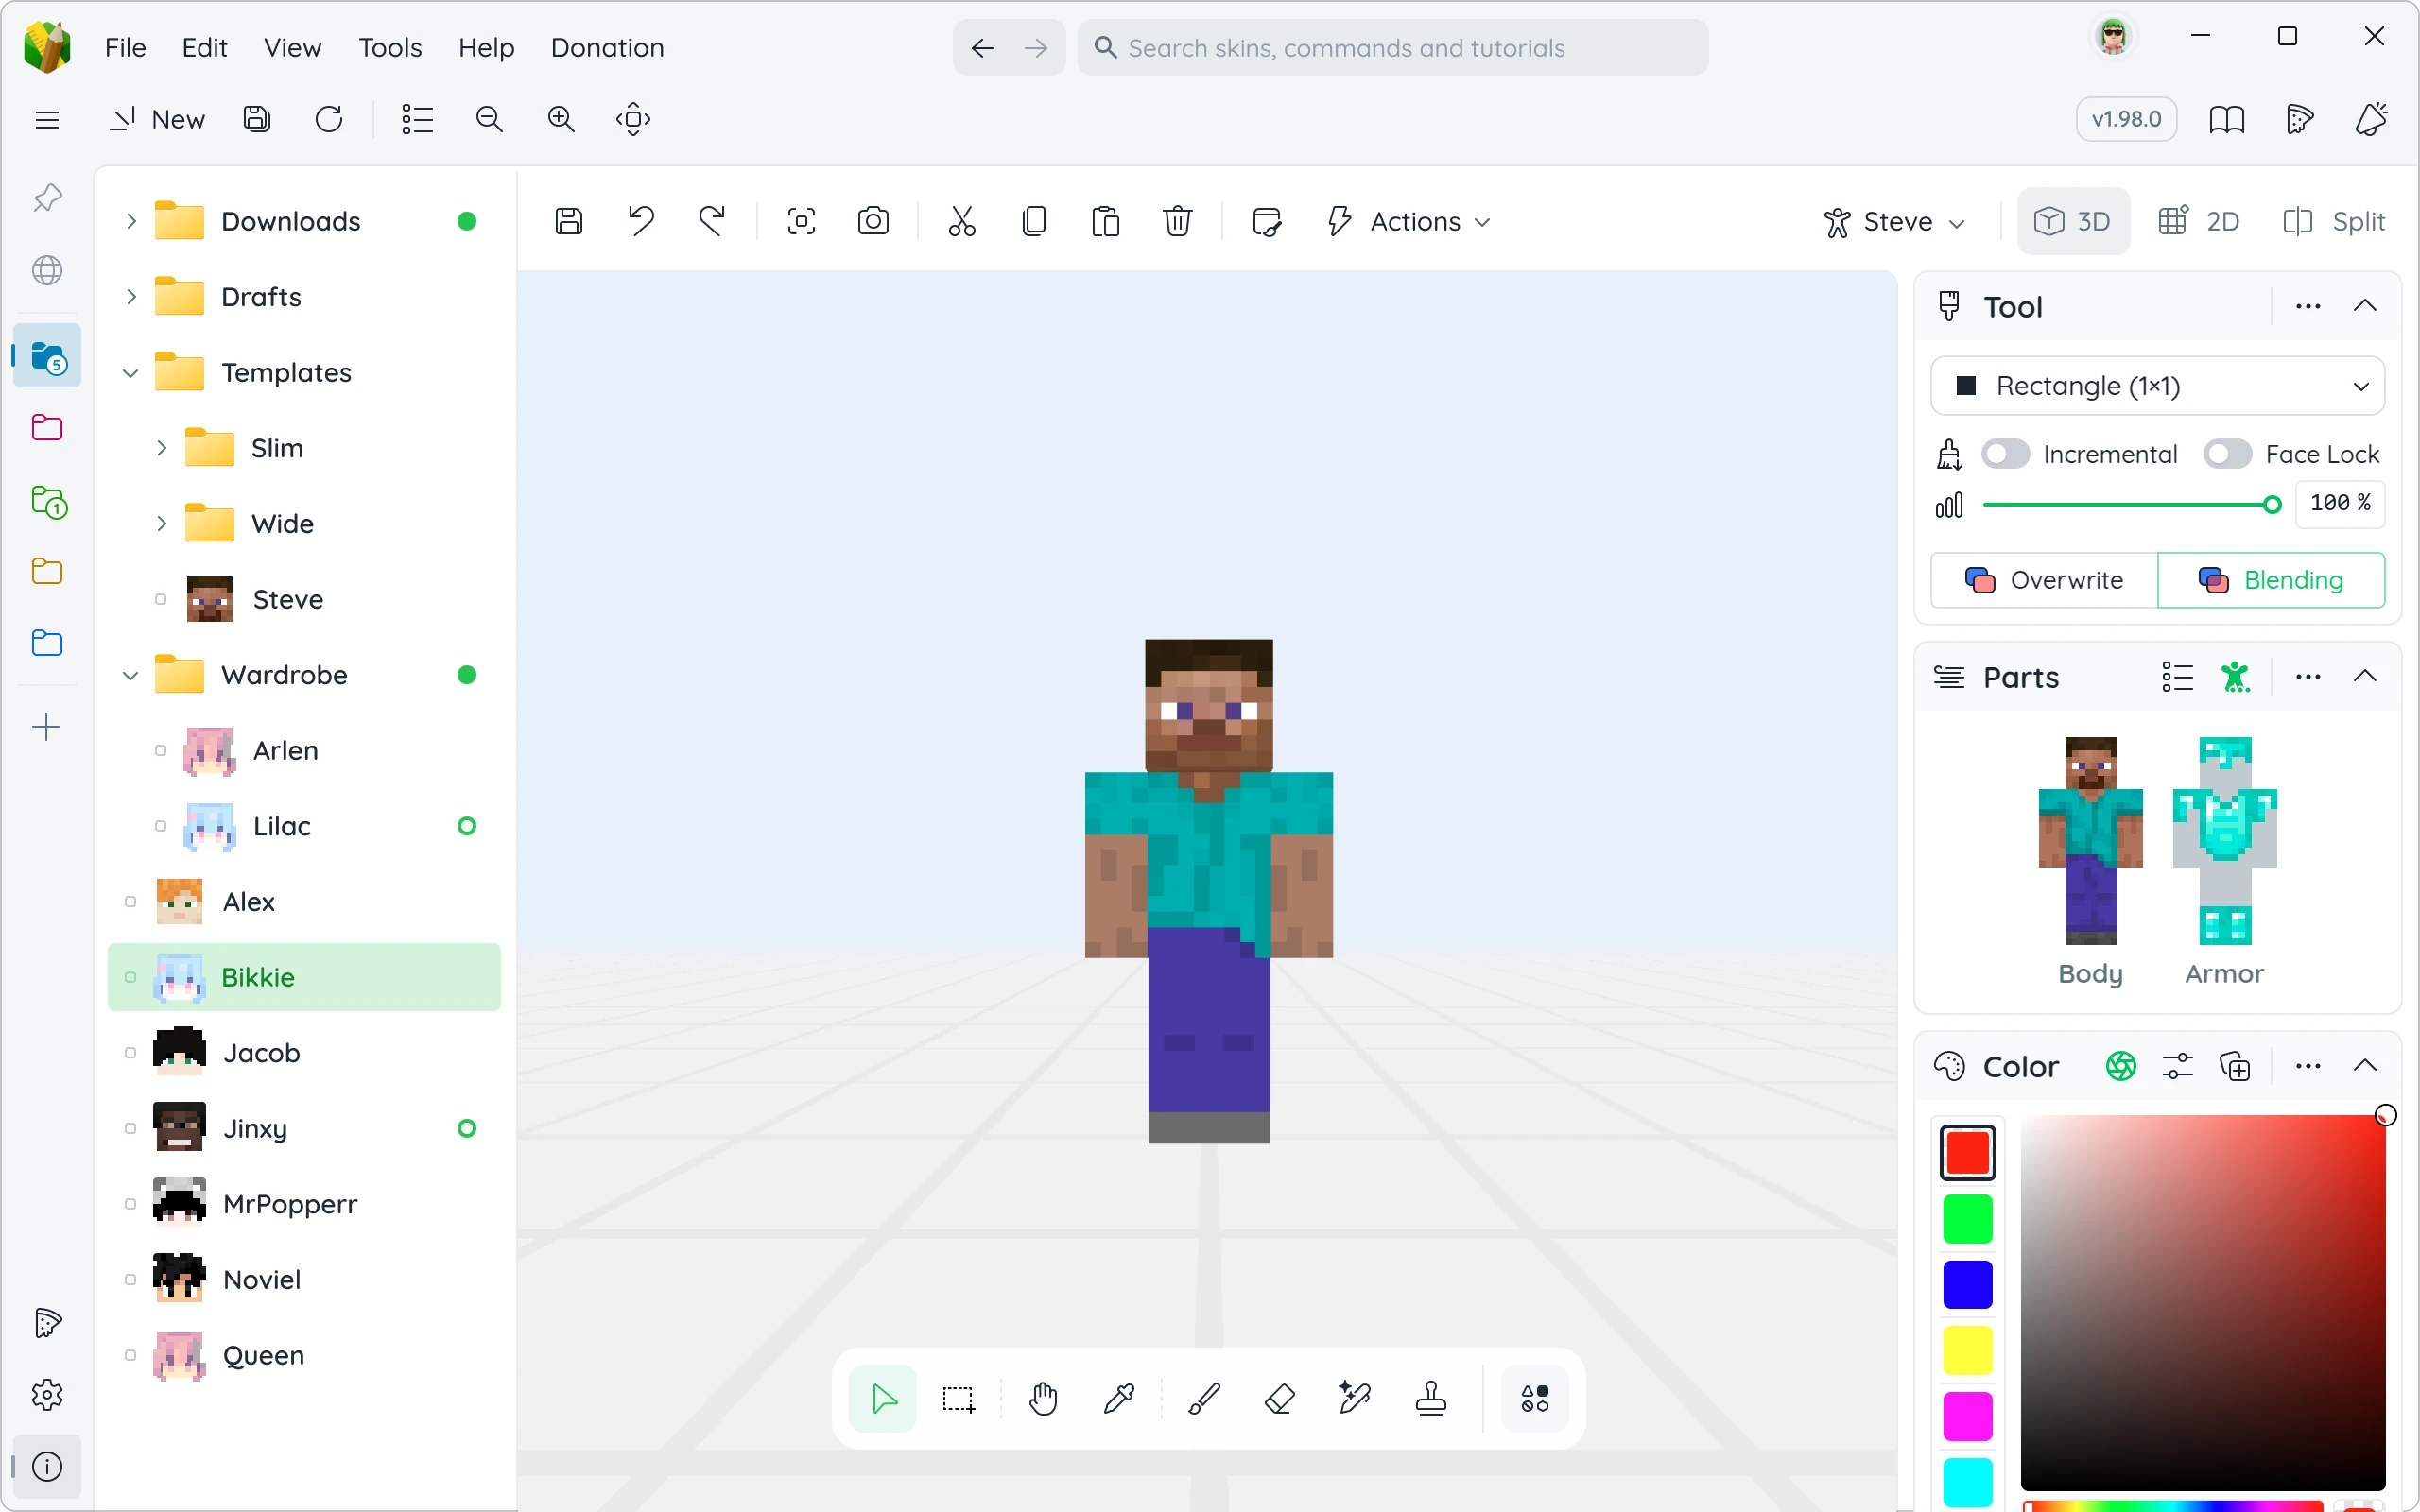
Task: Click the small marker beside Alex
Action: [x=130, y=902]
